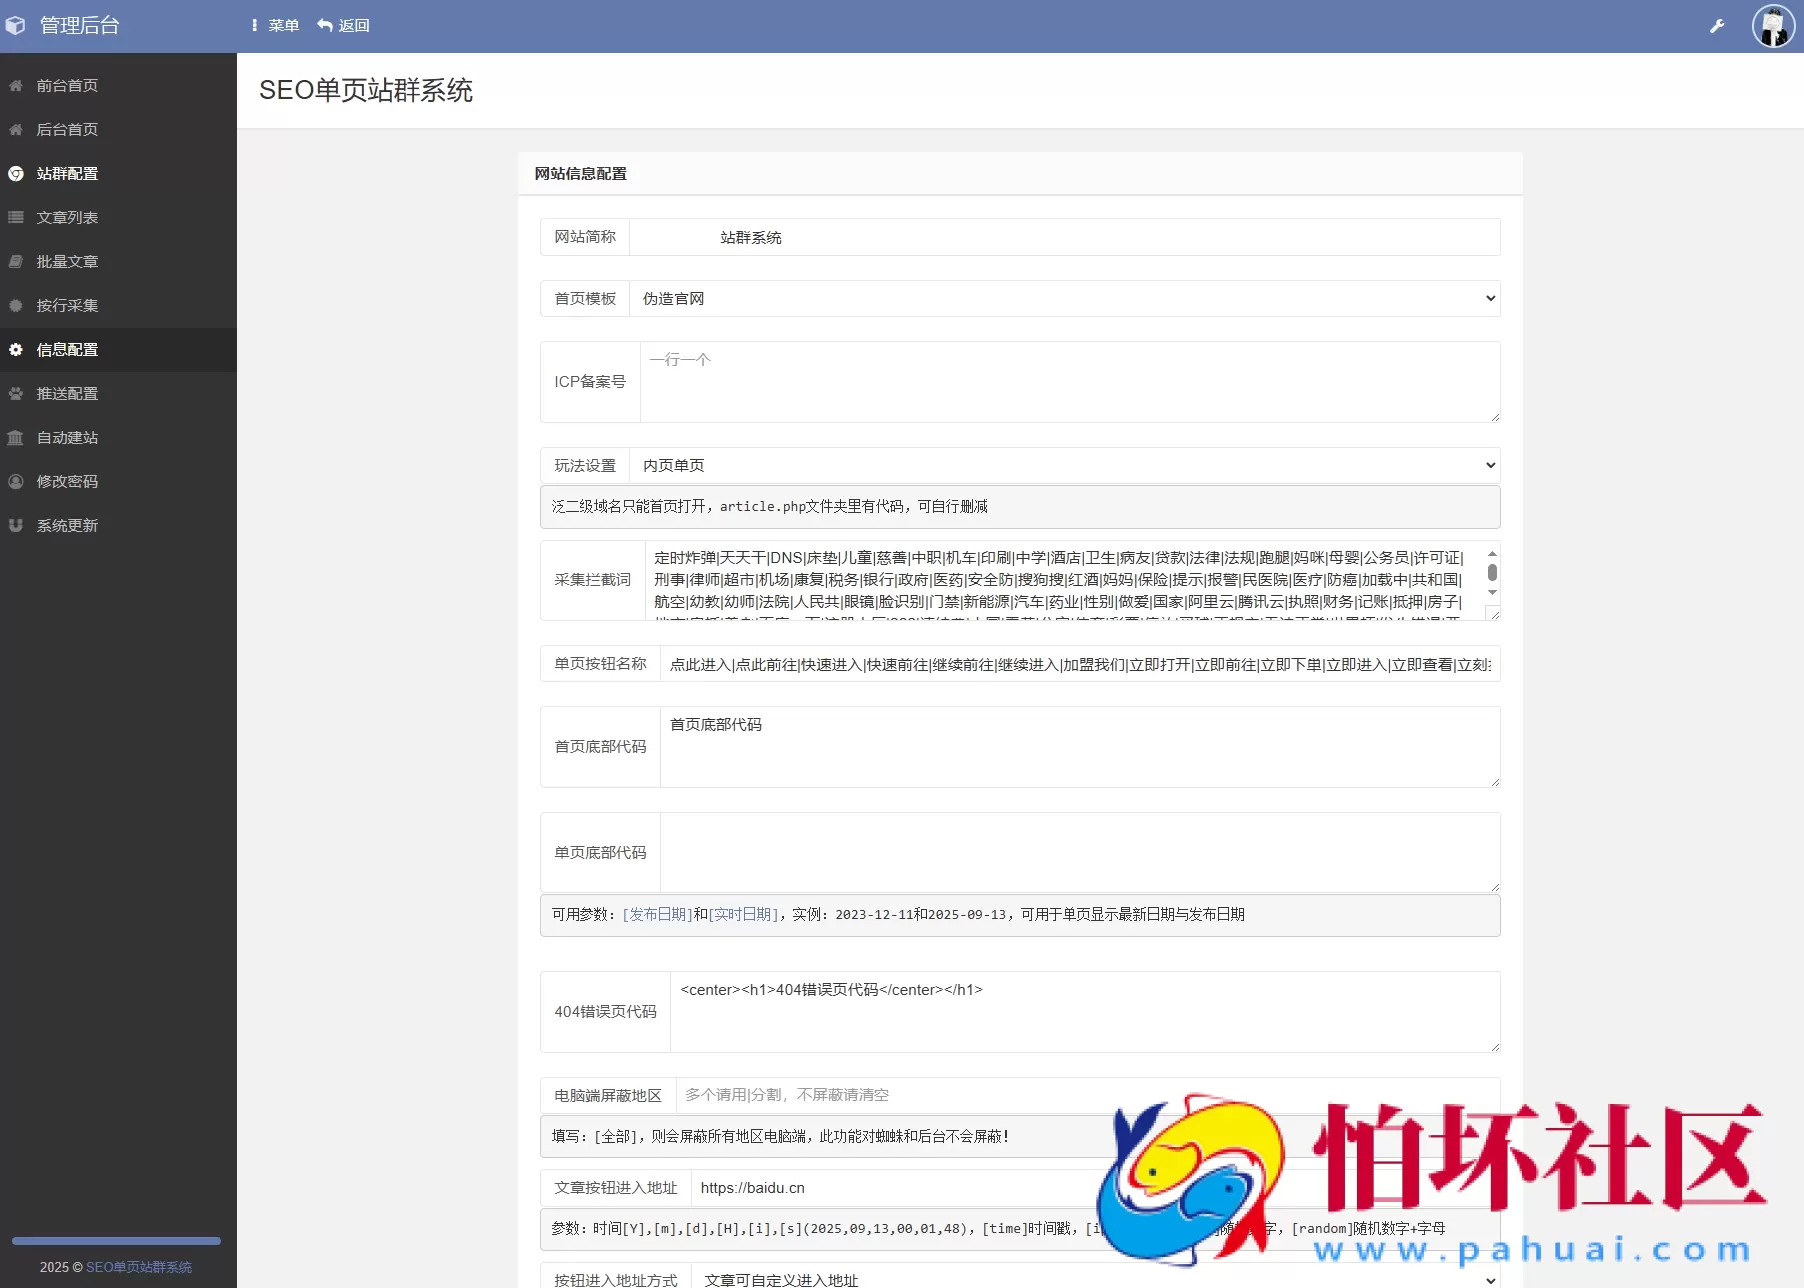1804x1288 pixels.
Task: Select the 修改密码 user icon
Action: 15,481
